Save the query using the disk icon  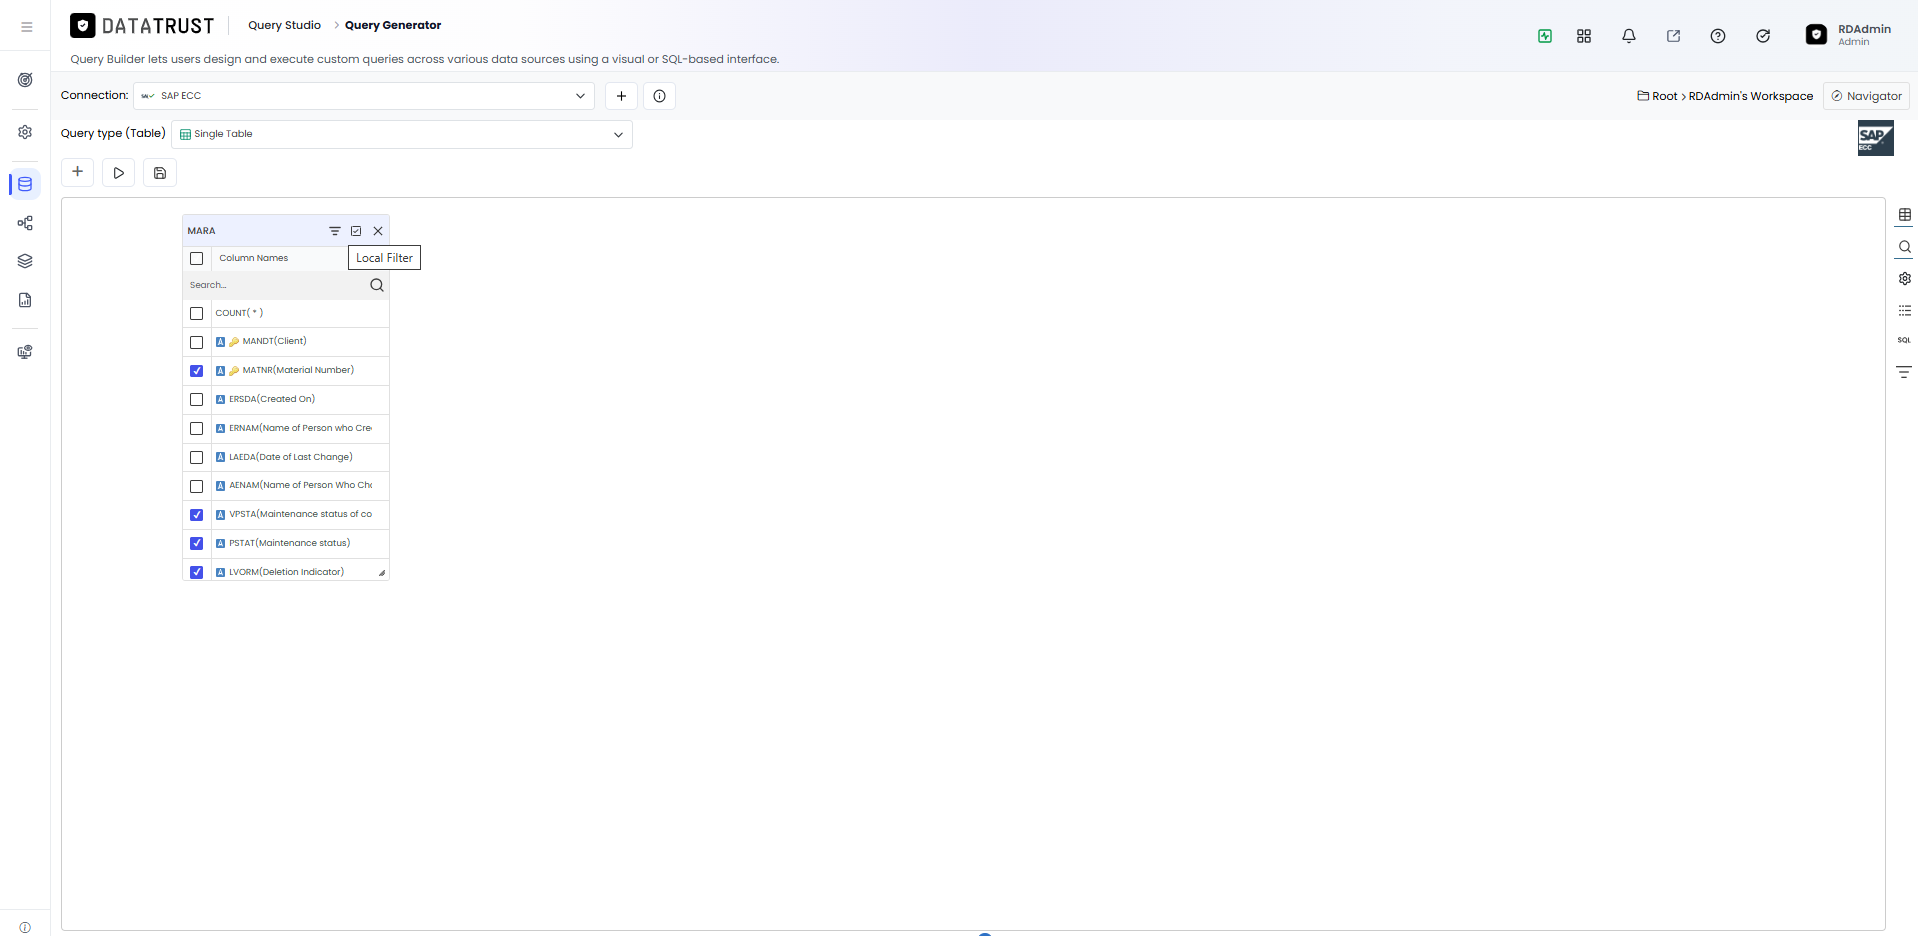(x=160, y=173)
